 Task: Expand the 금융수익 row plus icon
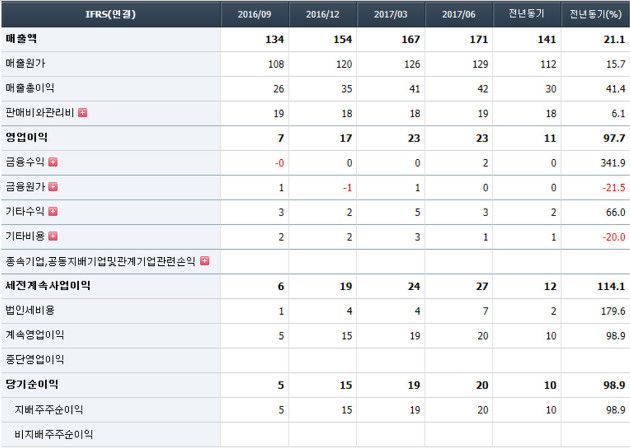tap(53, 162)
